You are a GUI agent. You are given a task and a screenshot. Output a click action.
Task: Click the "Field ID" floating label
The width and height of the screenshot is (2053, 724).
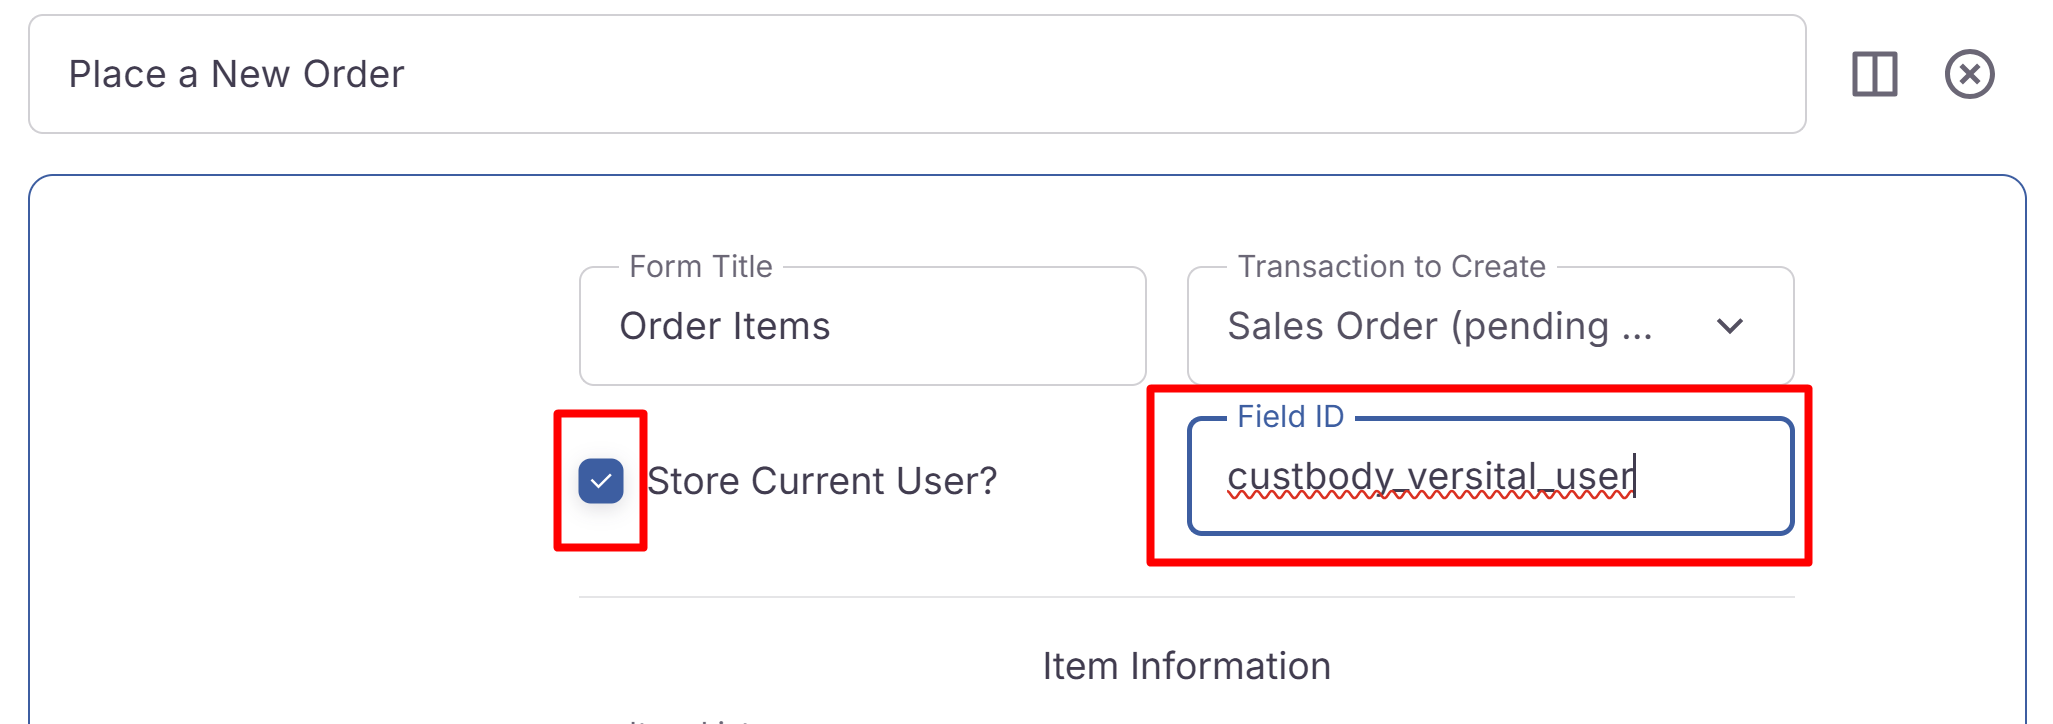1290,417
